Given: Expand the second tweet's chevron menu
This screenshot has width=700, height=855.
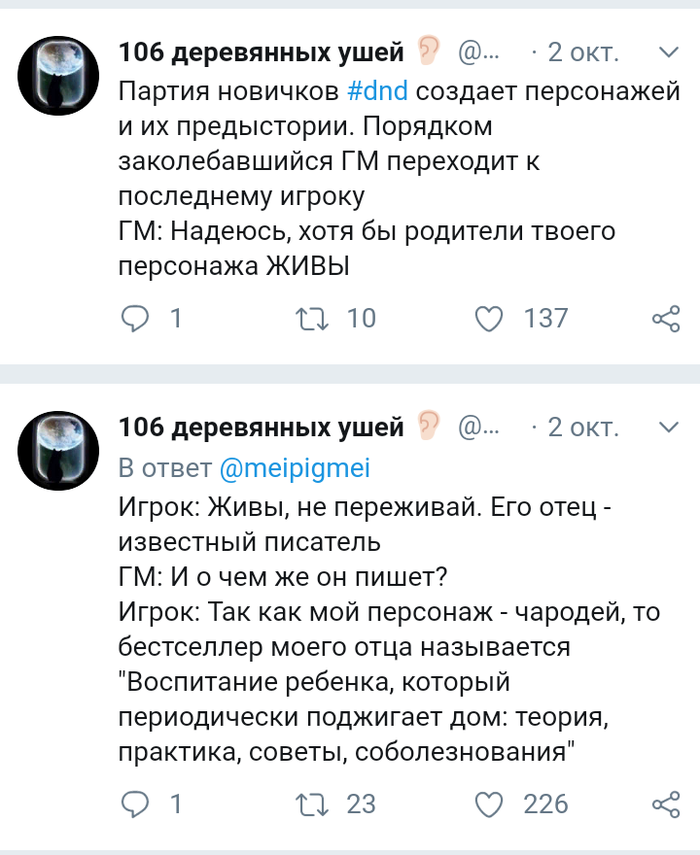Looking at the screenshot, I should point(667,427).
